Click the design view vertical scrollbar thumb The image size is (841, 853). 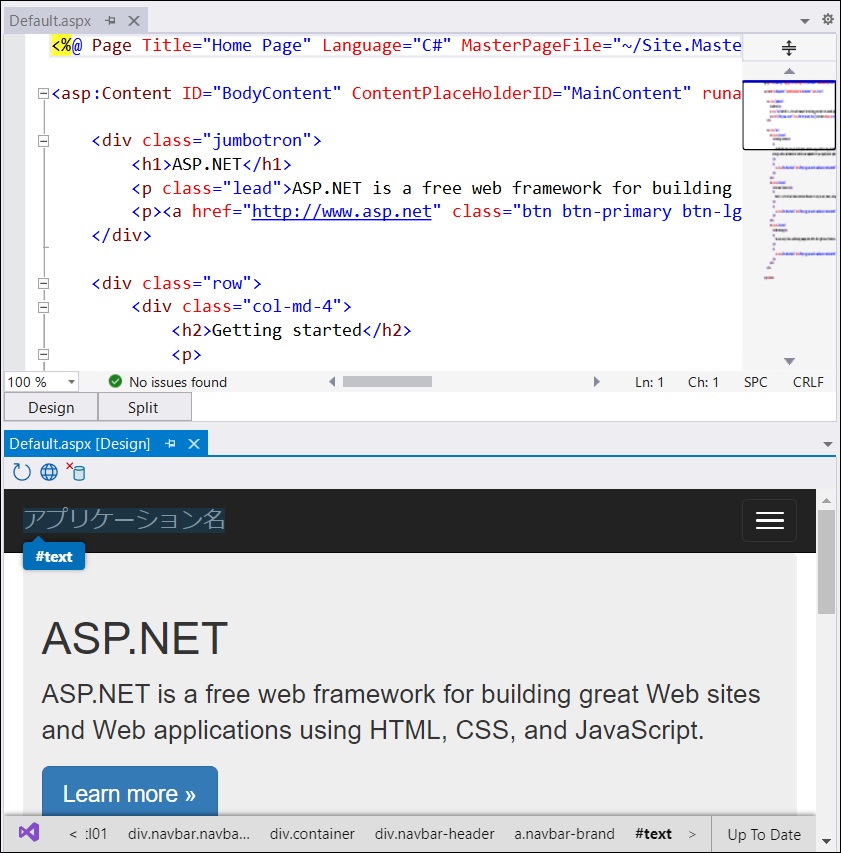click(826, 562)
